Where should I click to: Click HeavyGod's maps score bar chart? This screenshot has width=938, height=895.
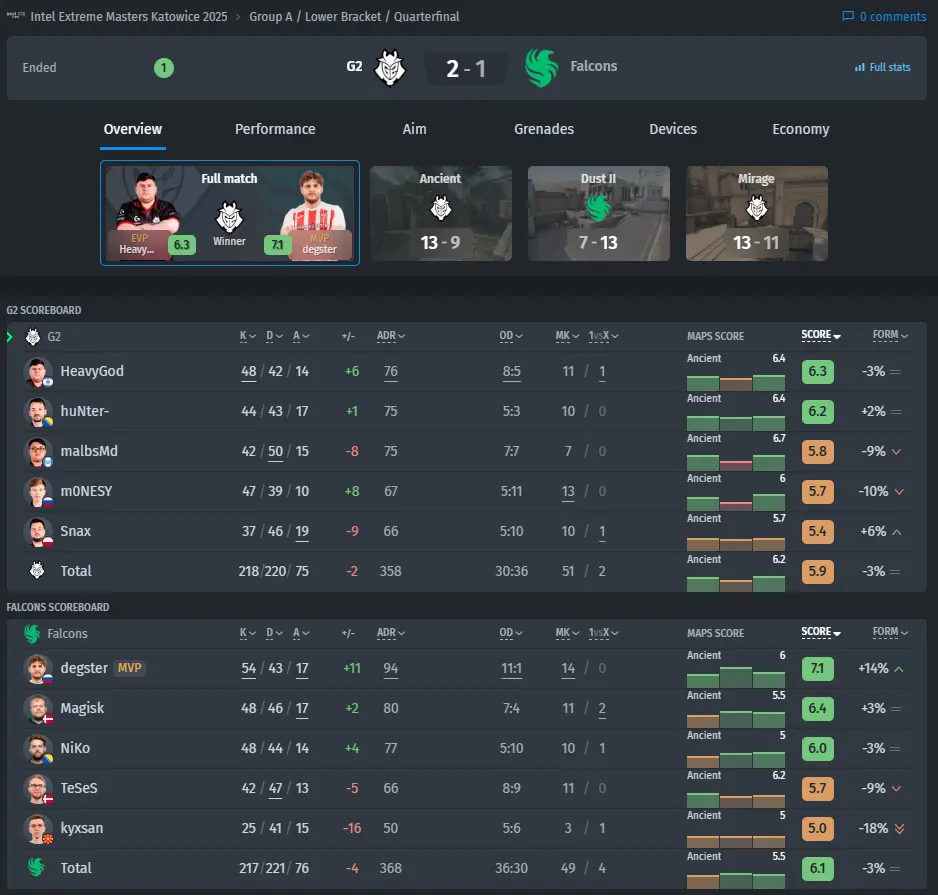tap(736, 382)
